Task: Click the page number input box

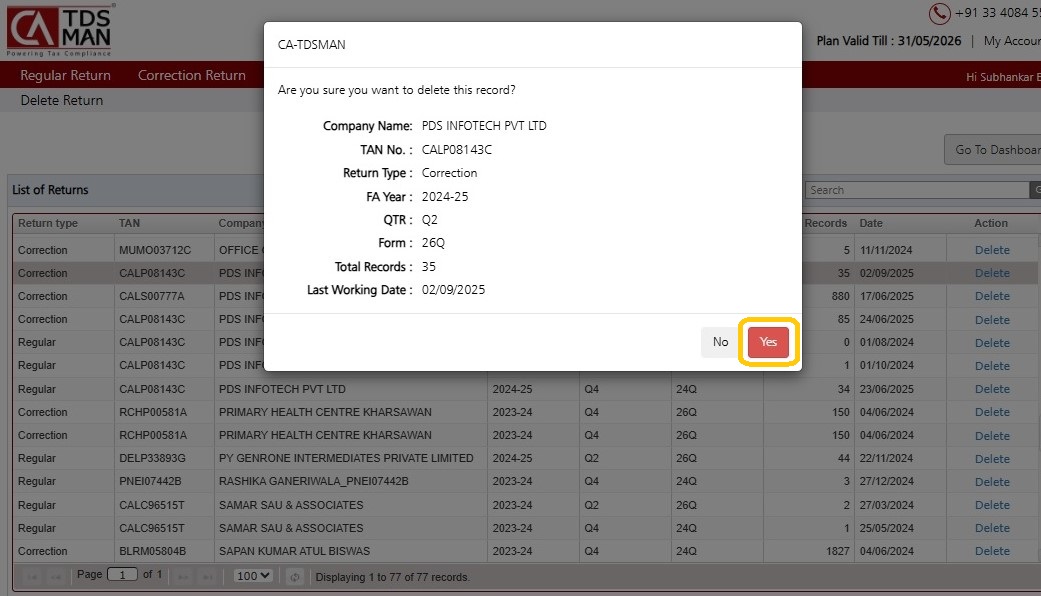Action: point(122,575)
